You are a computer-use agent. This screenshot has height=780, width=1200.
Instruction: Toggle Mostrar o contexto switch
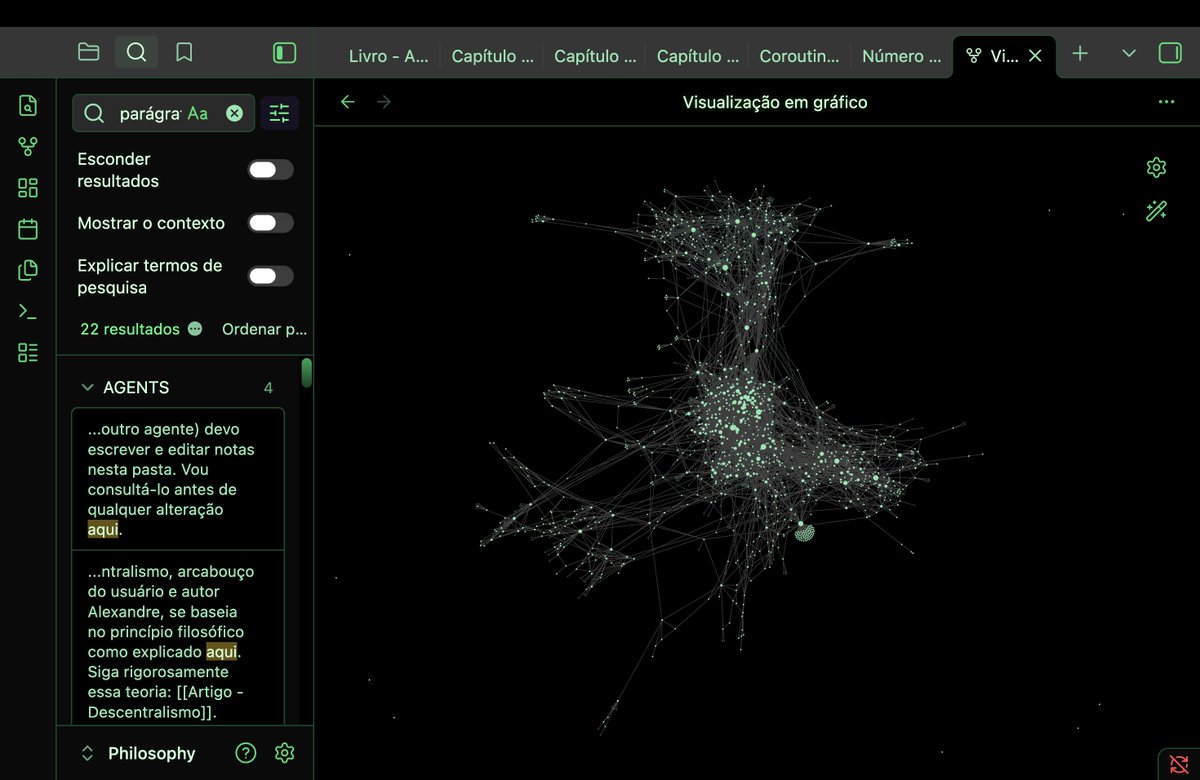pos(271,223)
